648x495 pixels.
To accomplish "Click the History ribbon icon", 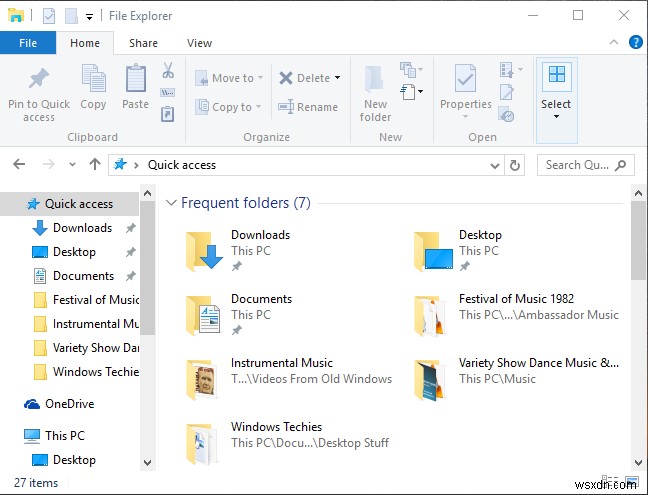I will 507,114.
